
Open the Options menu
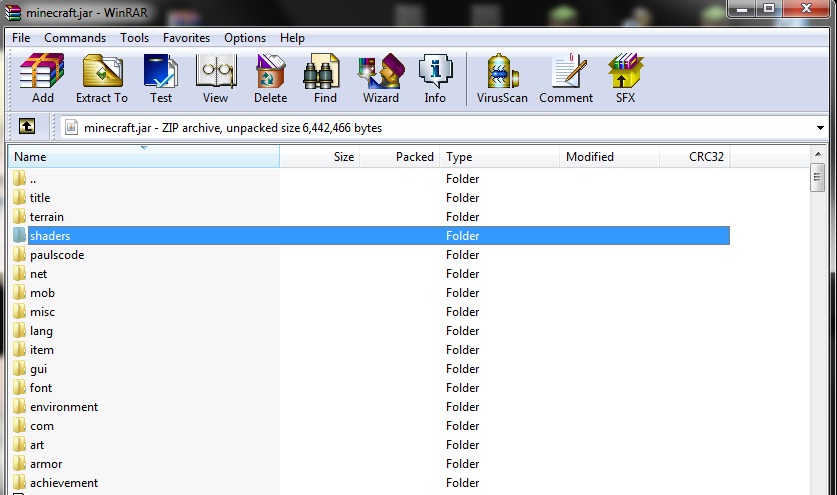(x=245, y=38)
